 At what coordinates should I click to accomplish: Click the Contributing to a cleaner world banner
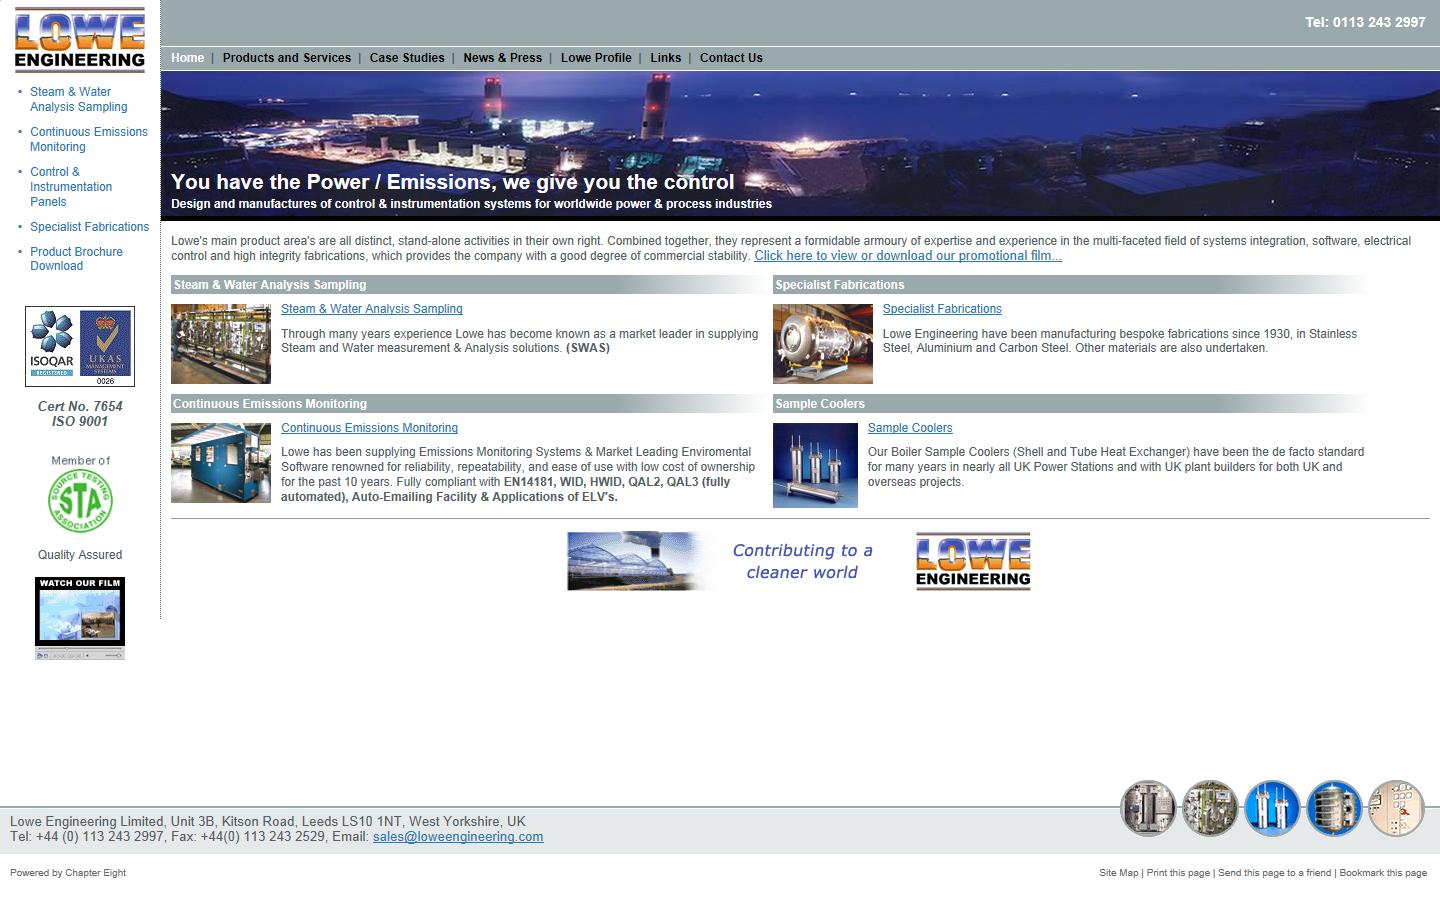(798, 561)
